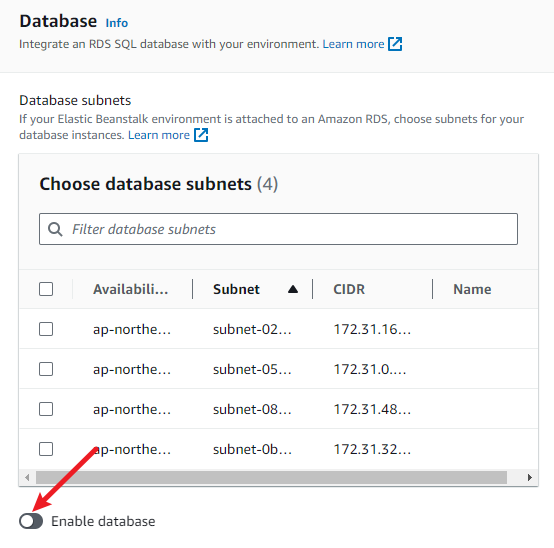The height and width of the screenshot is (548, 554).
Task: Click the 172.31.32... CIDR cell
Action: coord(372,449)
